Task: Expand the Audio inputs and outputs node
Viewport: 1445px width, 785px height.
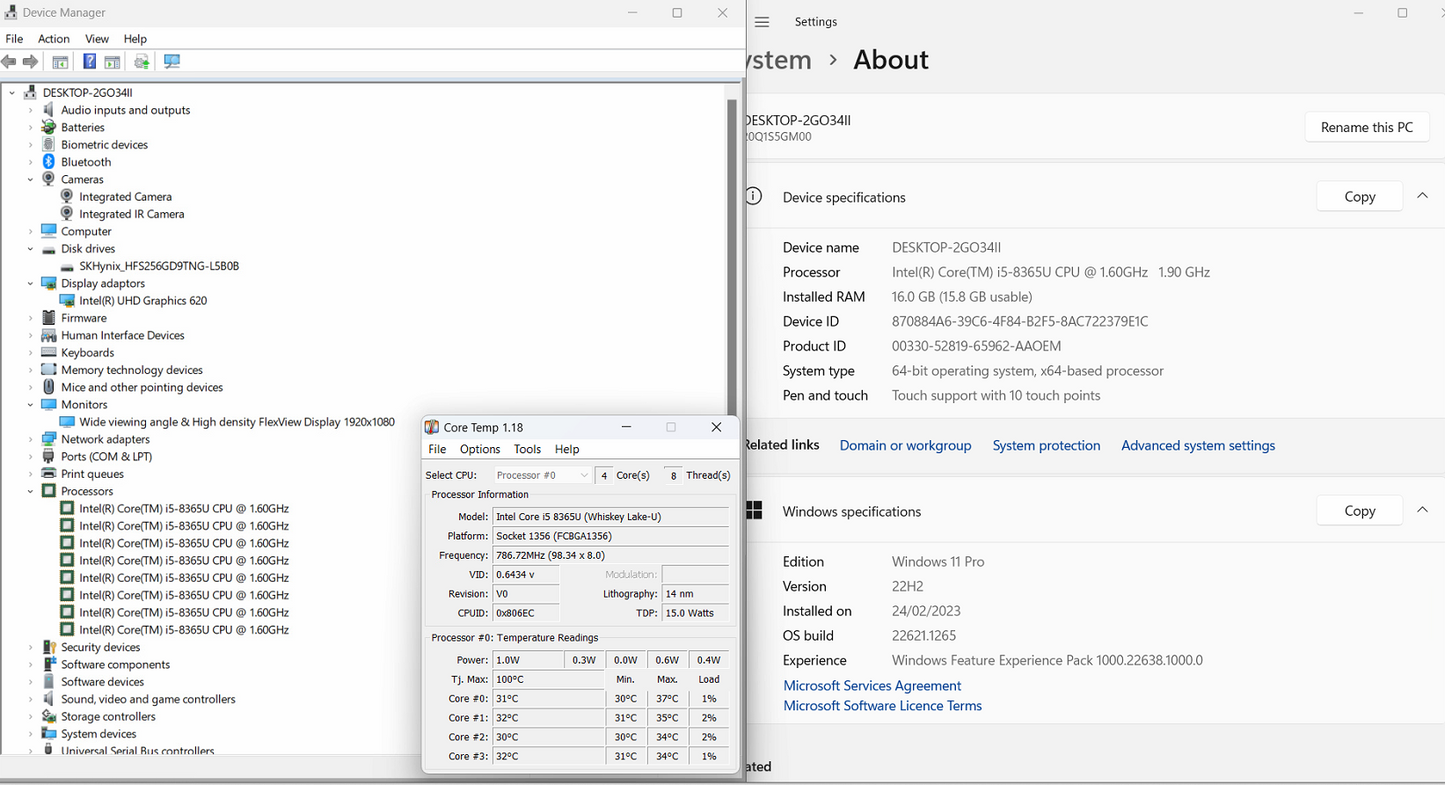Action: (30, 110)
